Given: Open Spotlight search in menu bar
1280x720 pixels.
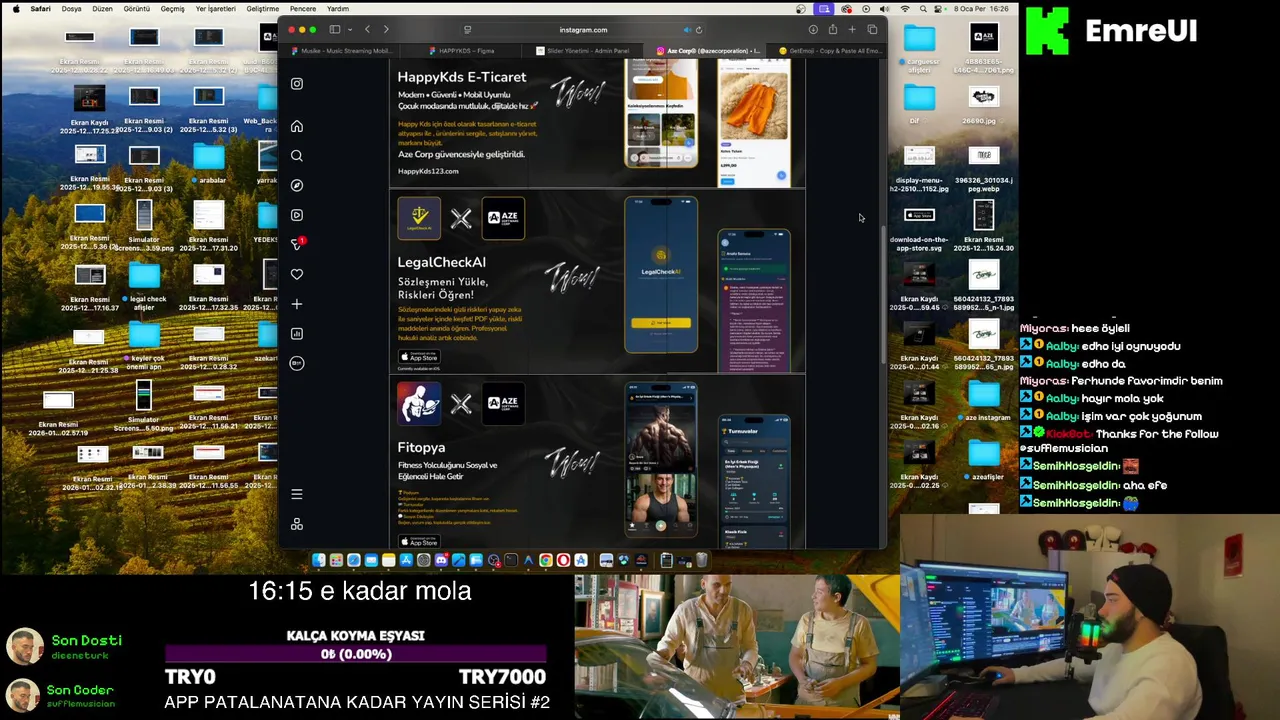Looking at the screenshot, I should (923, 8).
